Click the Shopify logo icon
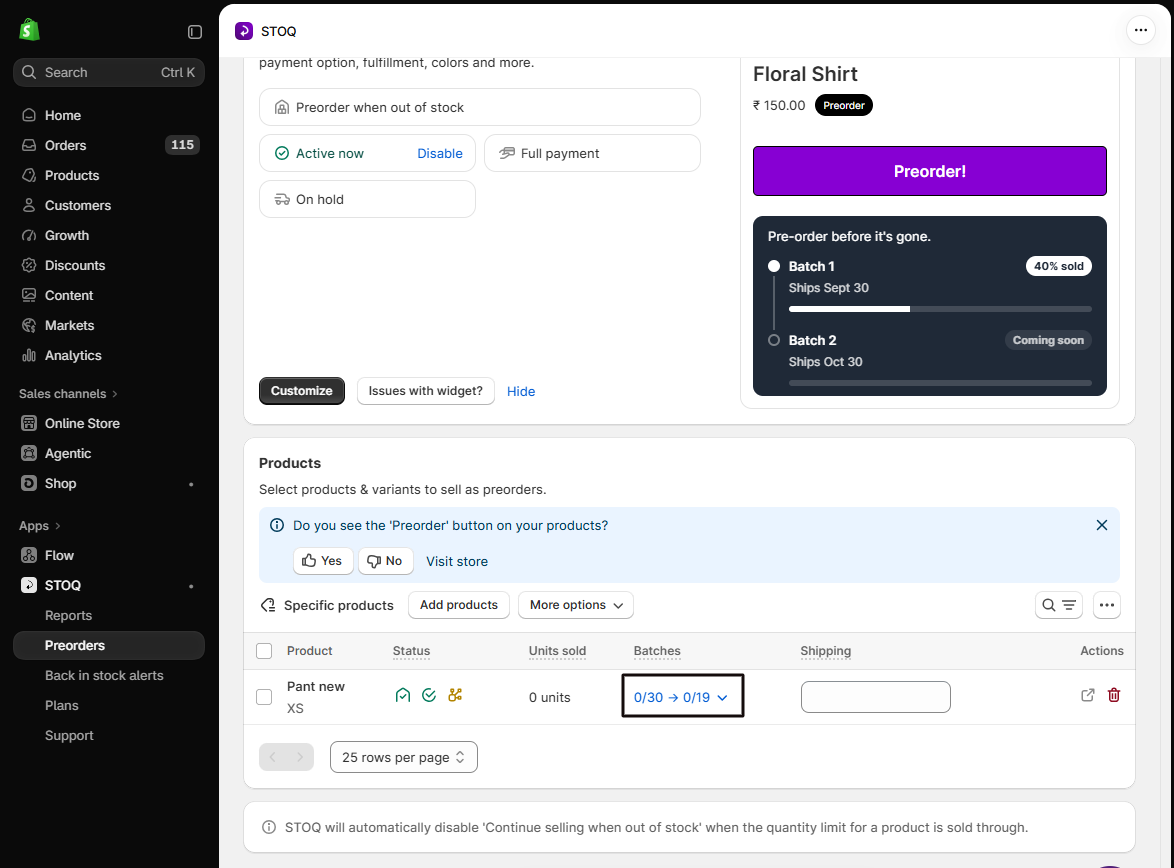1174x868 pixels. 29,30
